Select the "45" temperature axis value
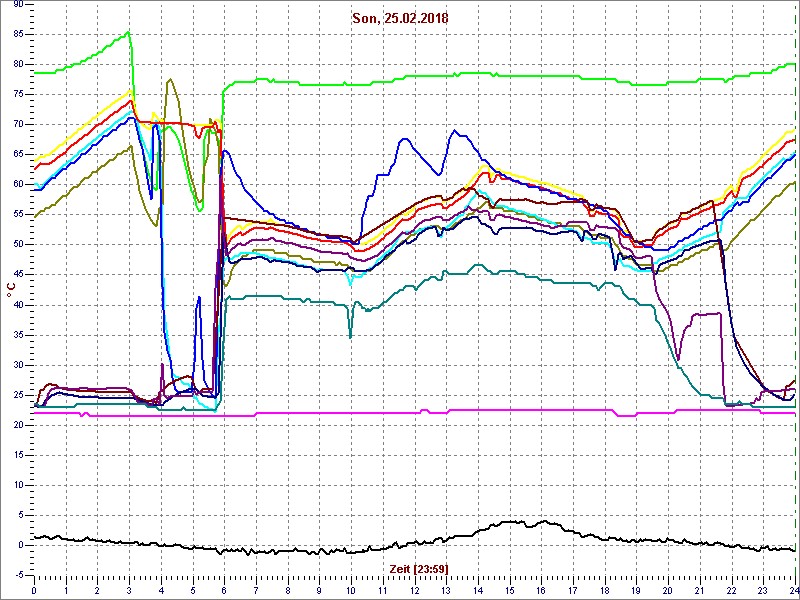Viewport: 800px width, 600px height. 17,275
